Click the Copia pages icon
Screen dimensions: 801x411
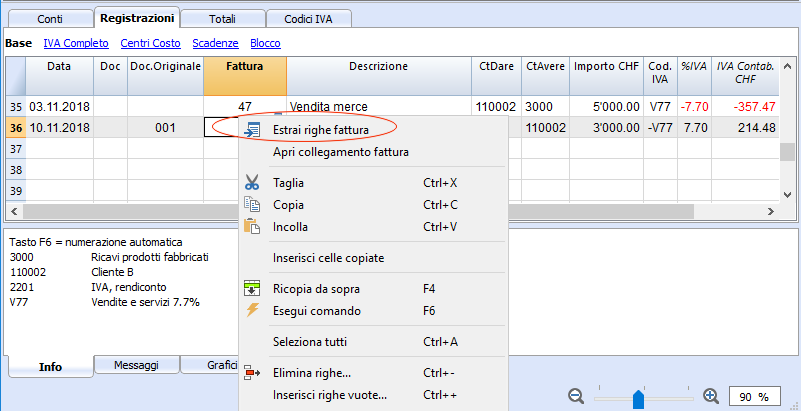pos(252,205)
